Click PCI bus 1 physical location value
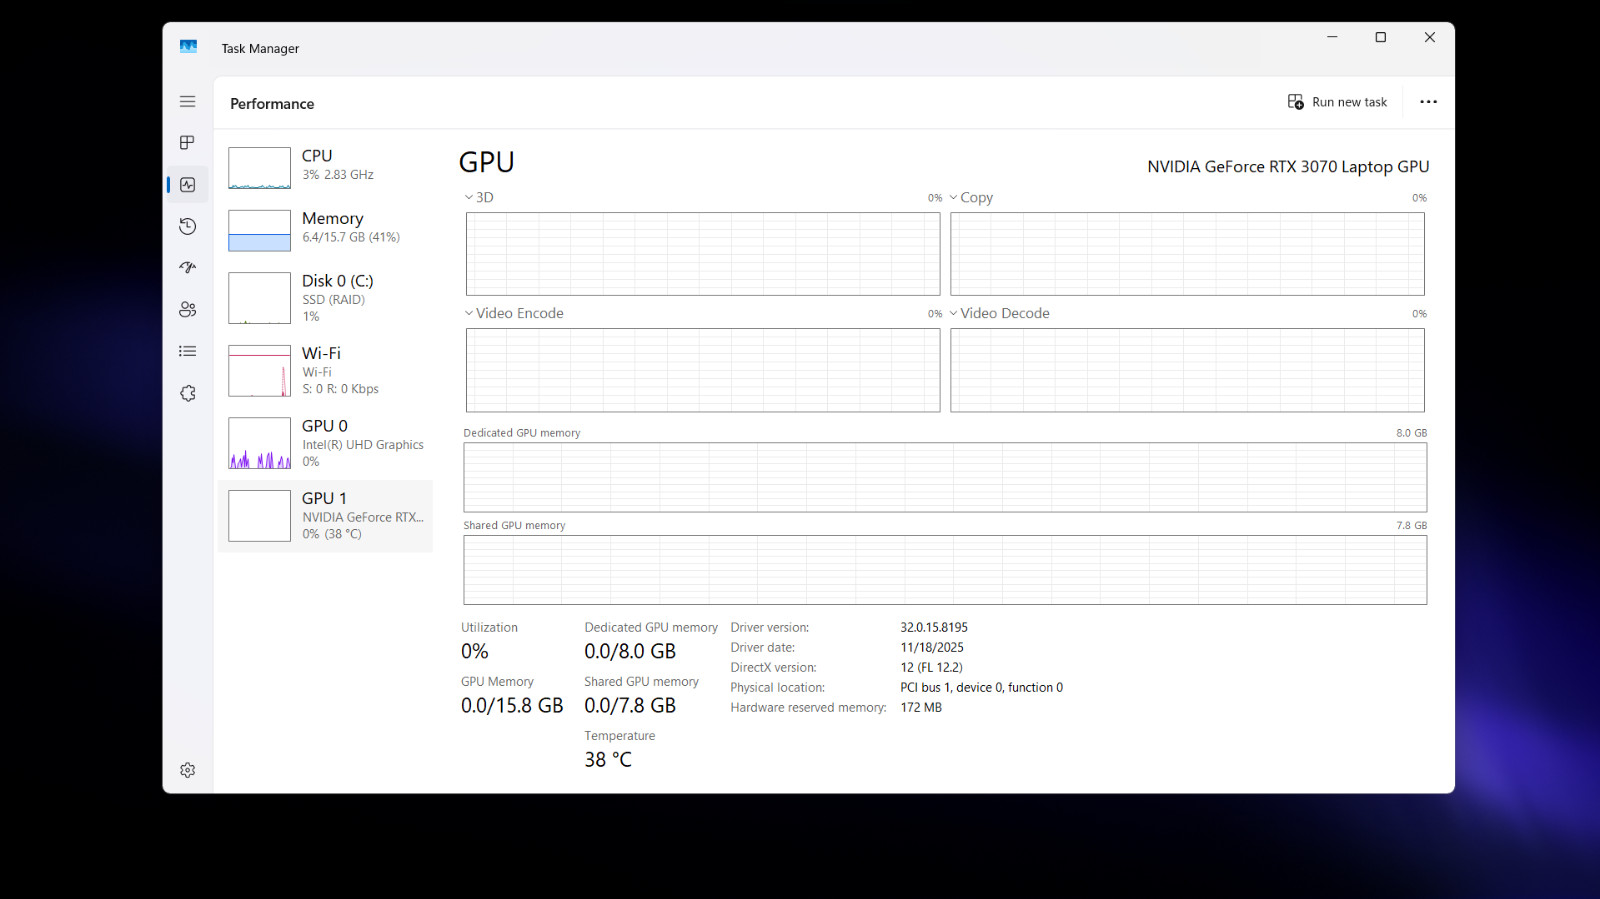This screenshot has height=899, width=1600. tap(981, 688)
